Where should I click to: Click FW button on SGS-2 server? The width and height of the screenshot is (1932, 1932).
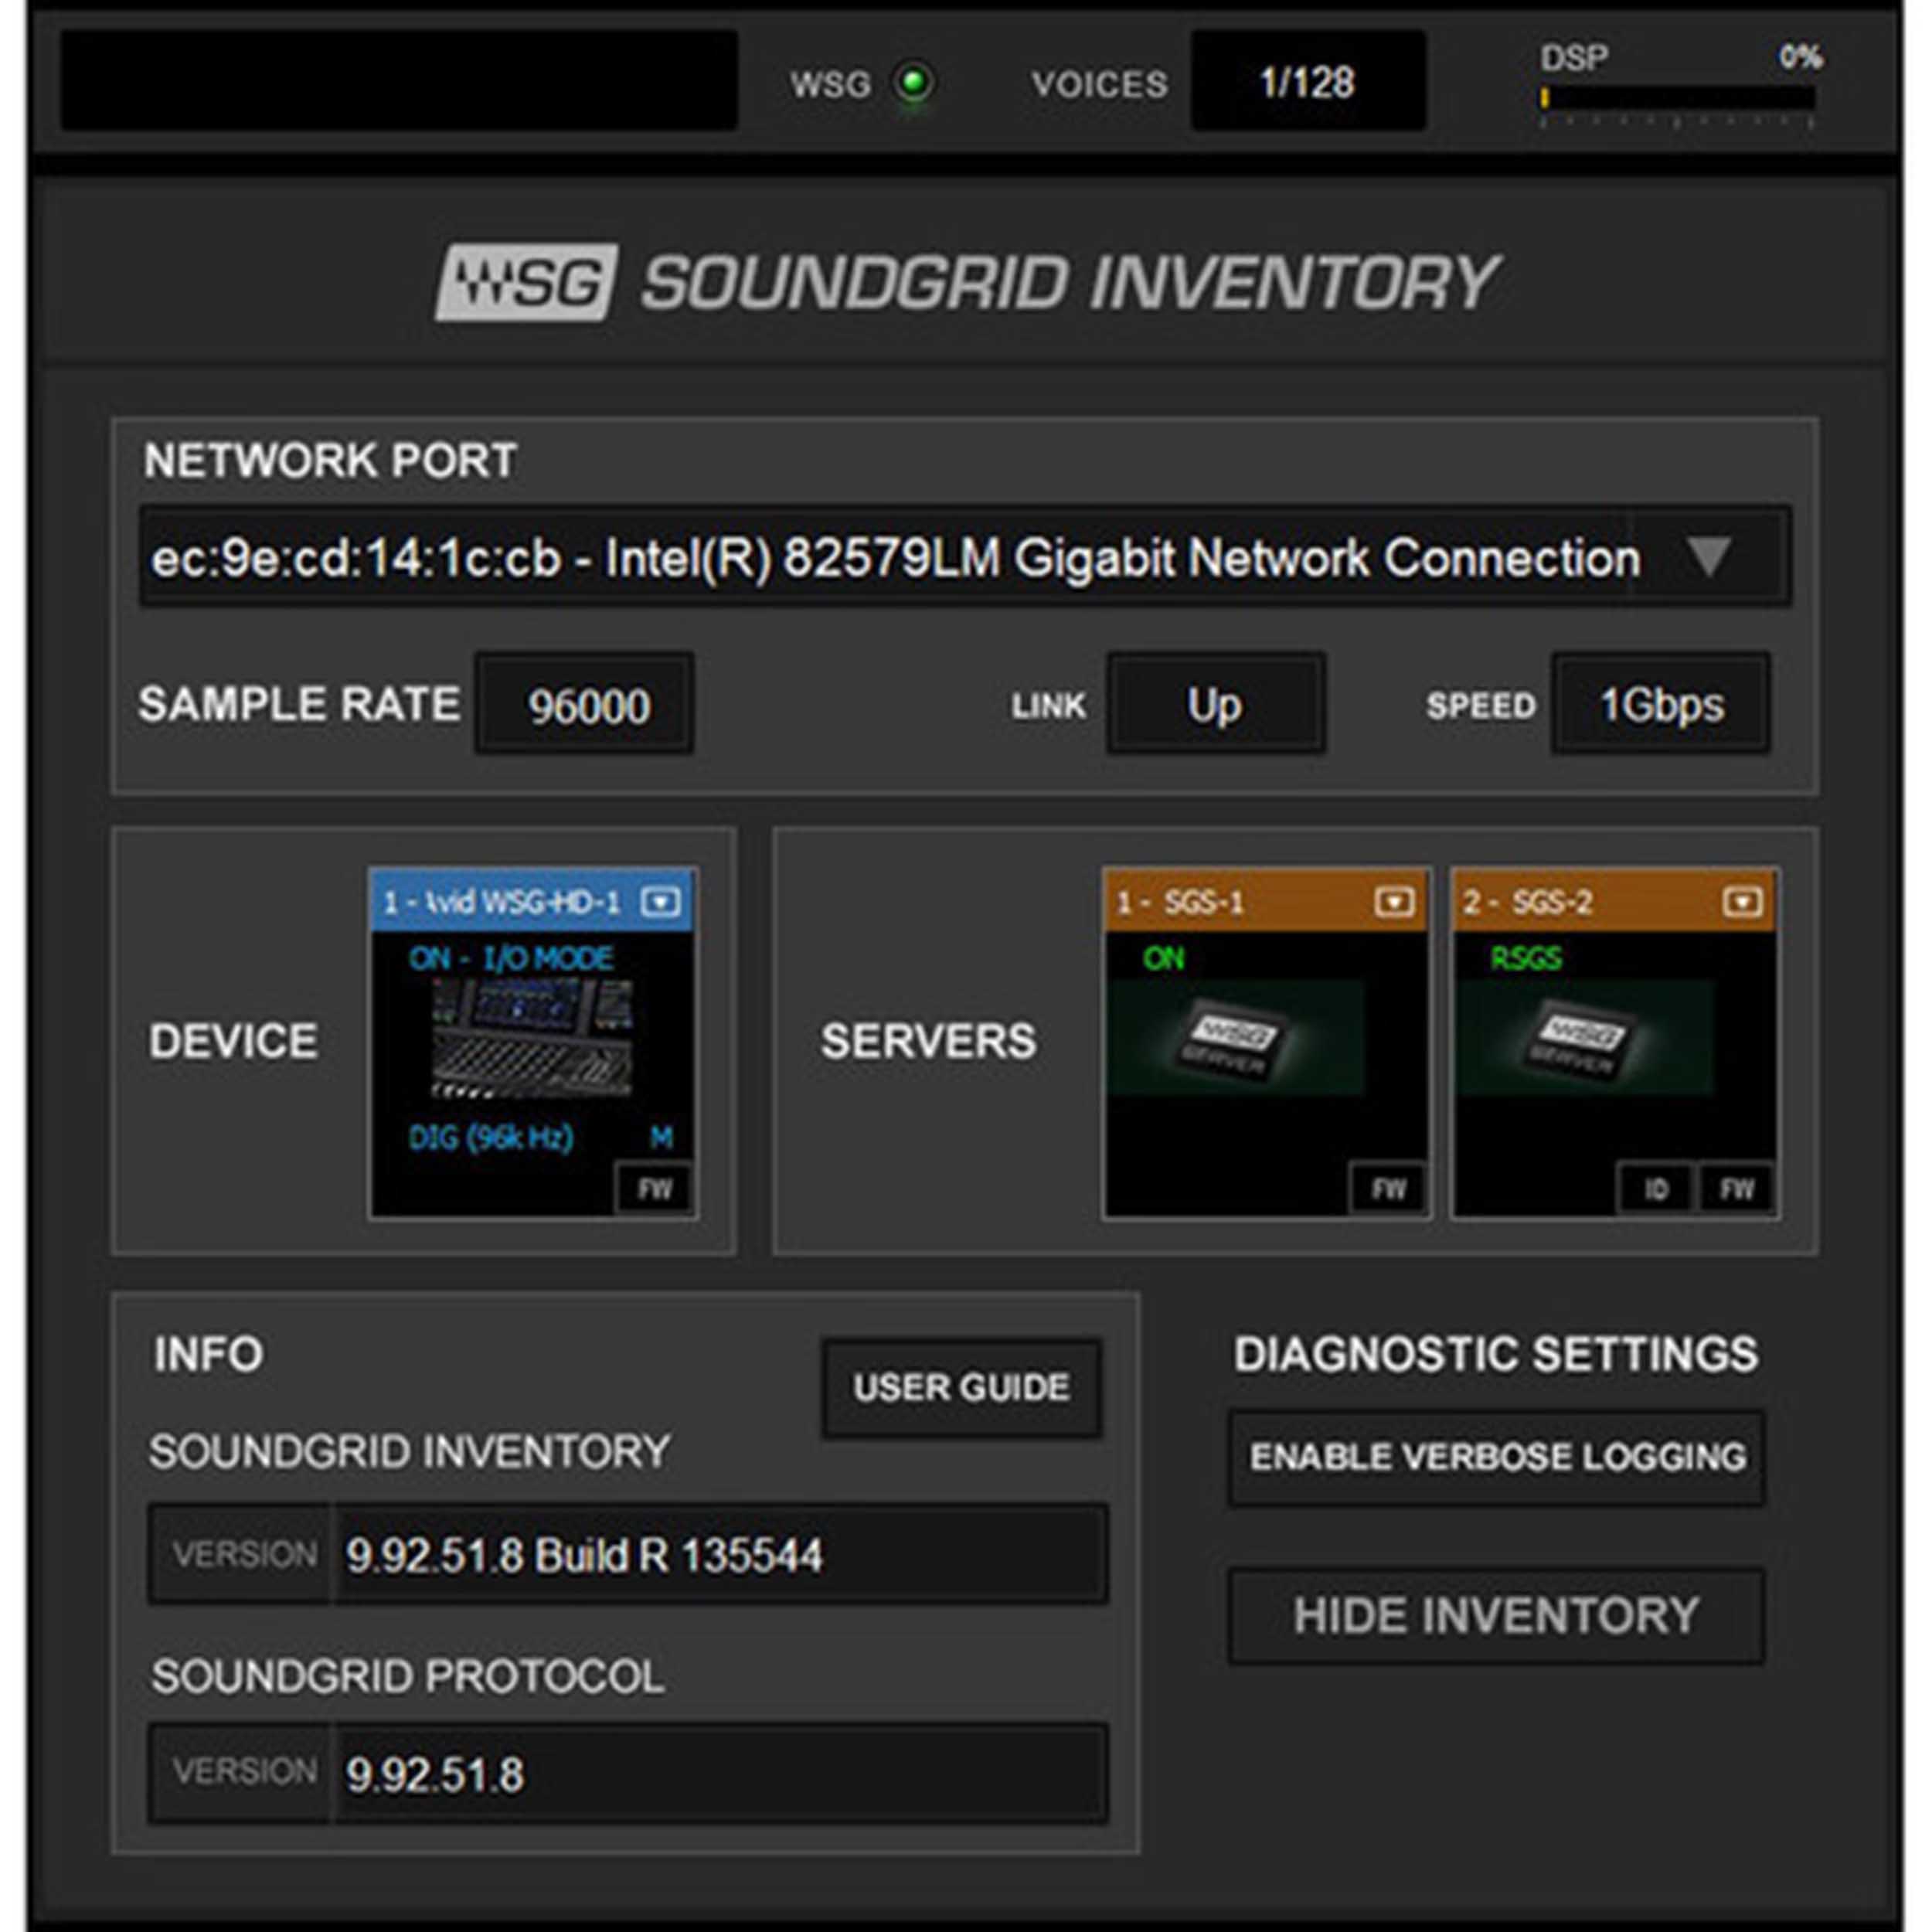click(x=1737, y=1189)
